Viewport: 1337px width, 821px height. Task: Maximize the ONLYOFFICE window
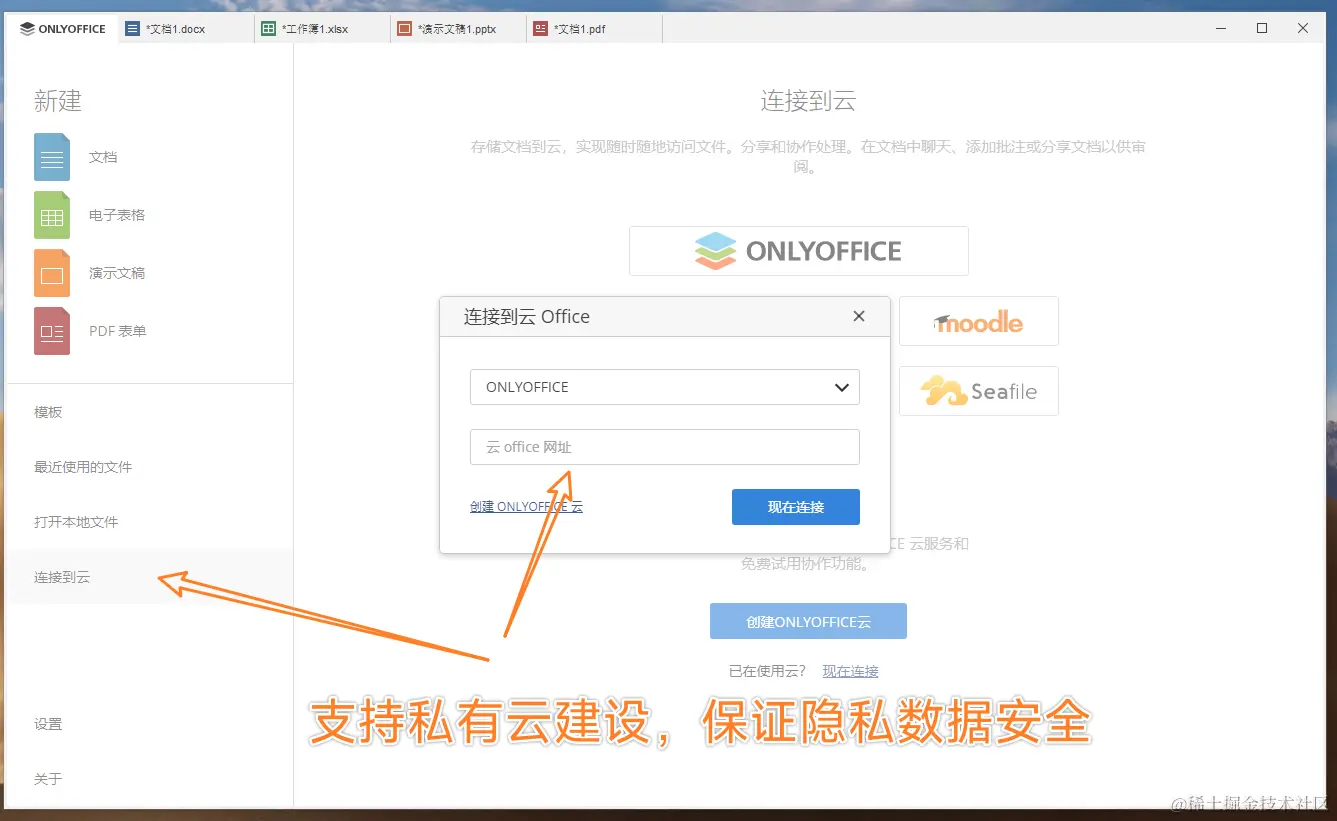tap(1262, 29)
